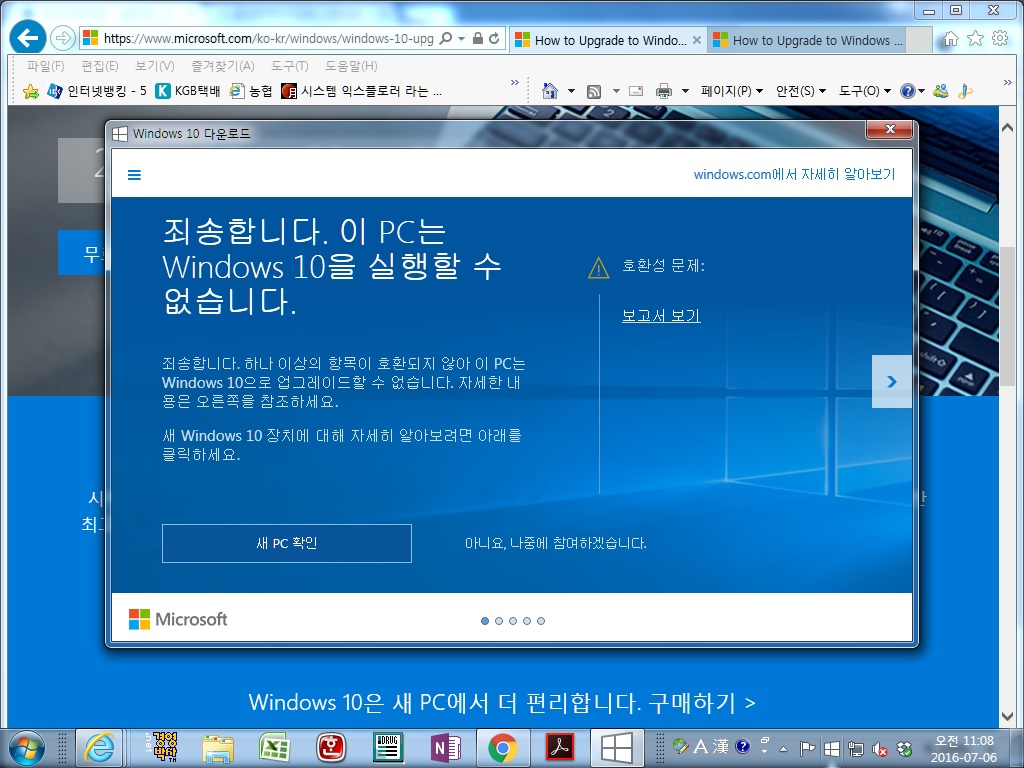Open the KGB택배 favorite link
Viewport: 1024px width, 768px height.
tap(187, 91)
